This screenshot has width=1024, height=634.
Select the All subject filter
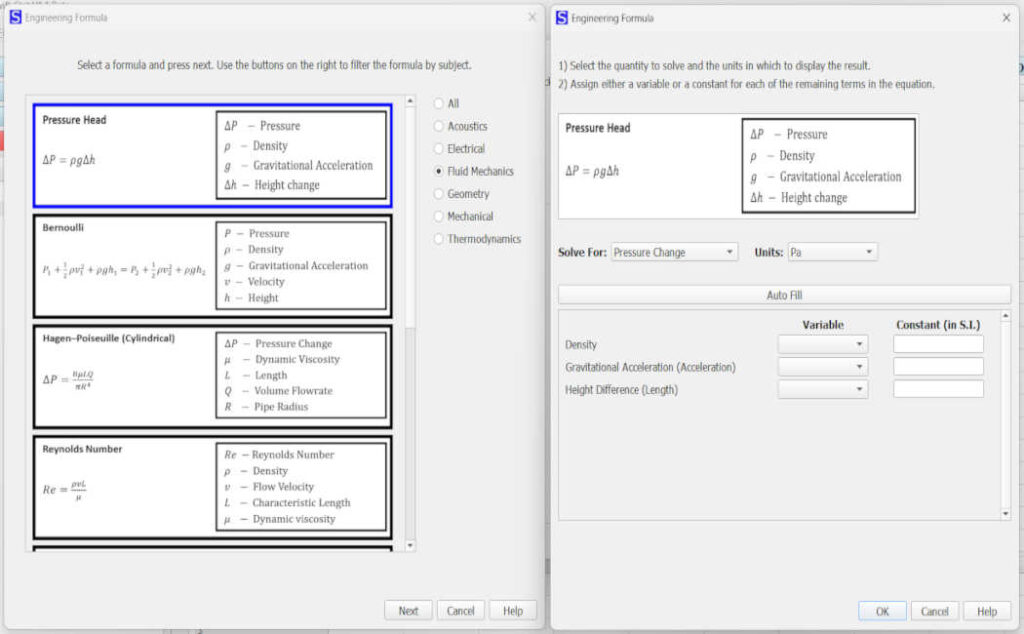point(440,104)
